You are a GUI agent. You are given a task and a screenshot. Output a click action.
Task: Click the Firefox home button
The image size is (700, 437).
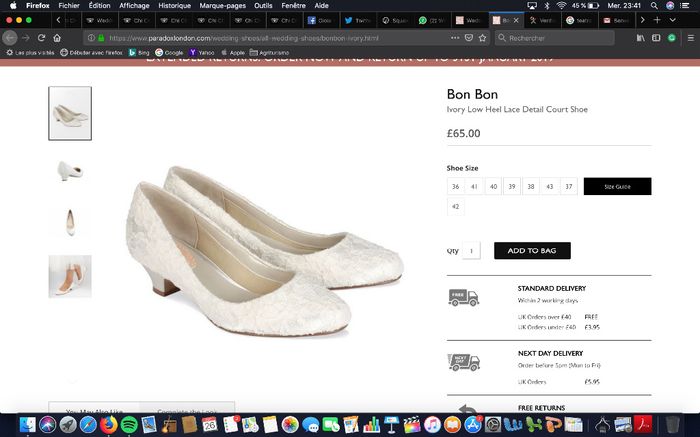[58, 37]
